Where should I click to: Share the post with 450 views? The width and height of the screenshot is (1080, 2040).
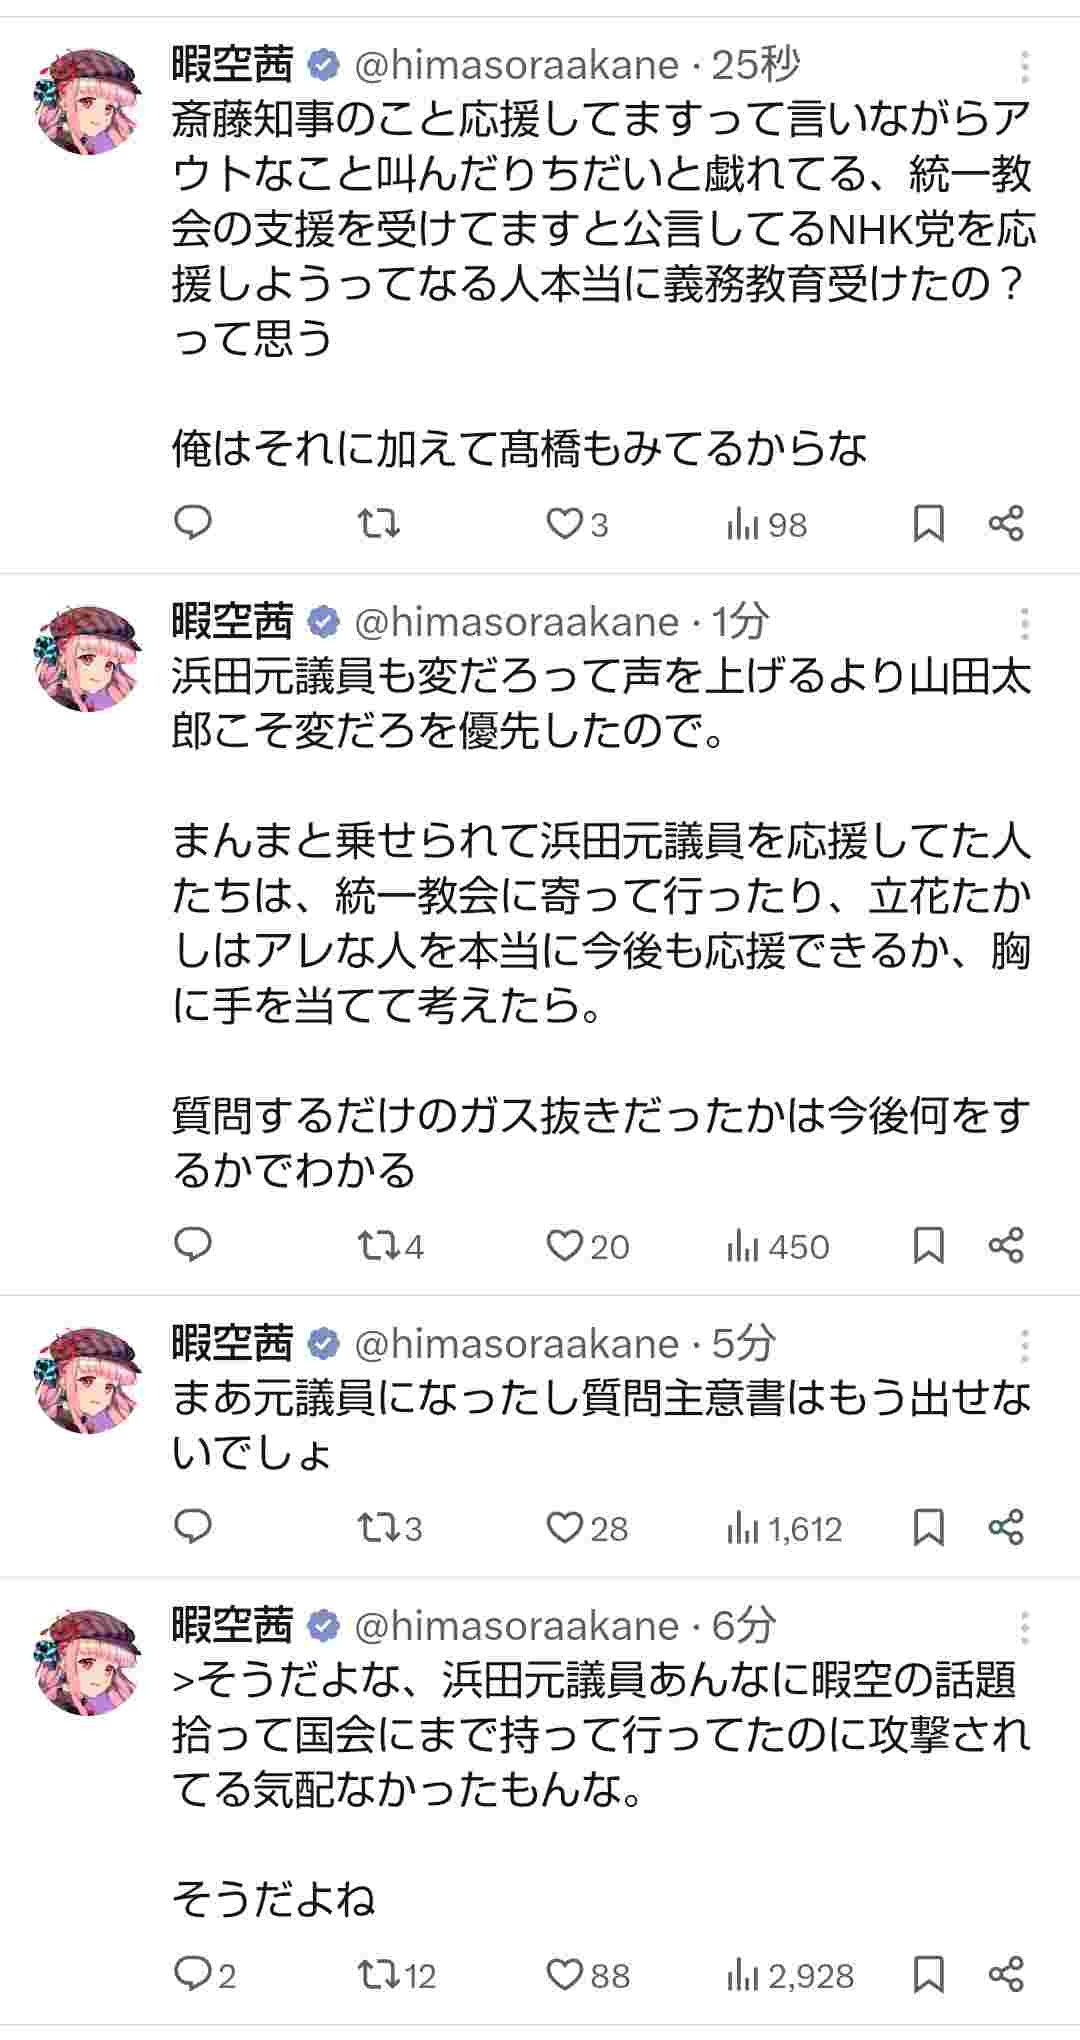pos(1006,1245)
